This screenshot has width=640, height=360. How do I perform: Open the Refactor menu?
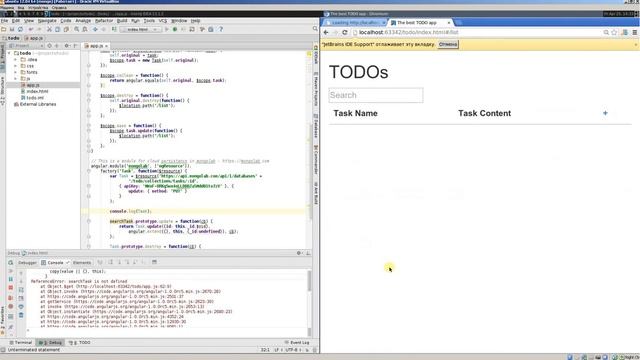point(104,21)
